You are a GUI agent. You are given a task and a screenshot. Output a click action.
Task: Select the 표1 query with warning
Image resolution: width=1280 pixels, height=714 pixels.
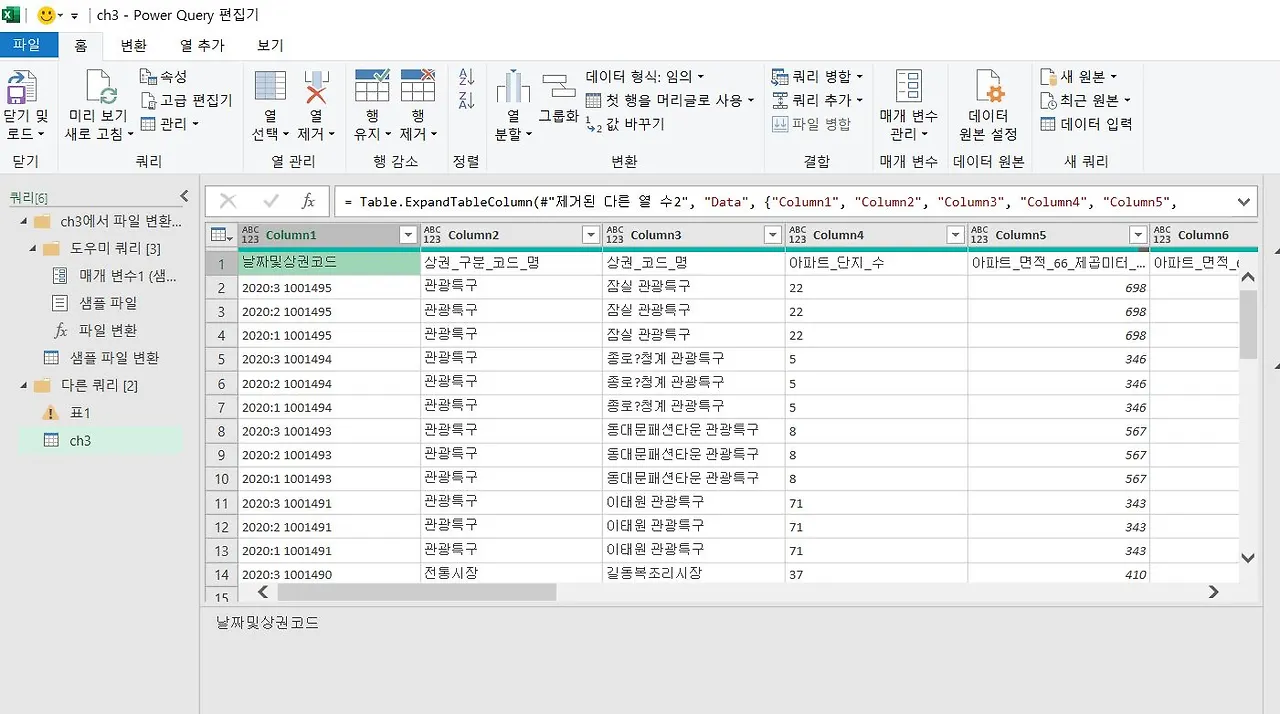click(81, 412)
